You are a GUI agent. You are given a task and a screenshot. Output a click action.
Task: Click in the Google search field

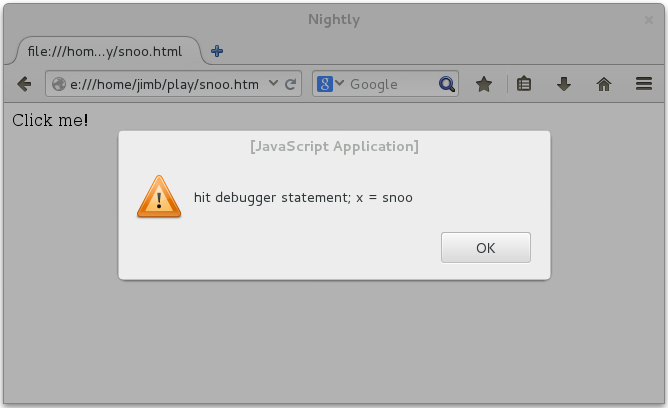[x=390, y=85]
